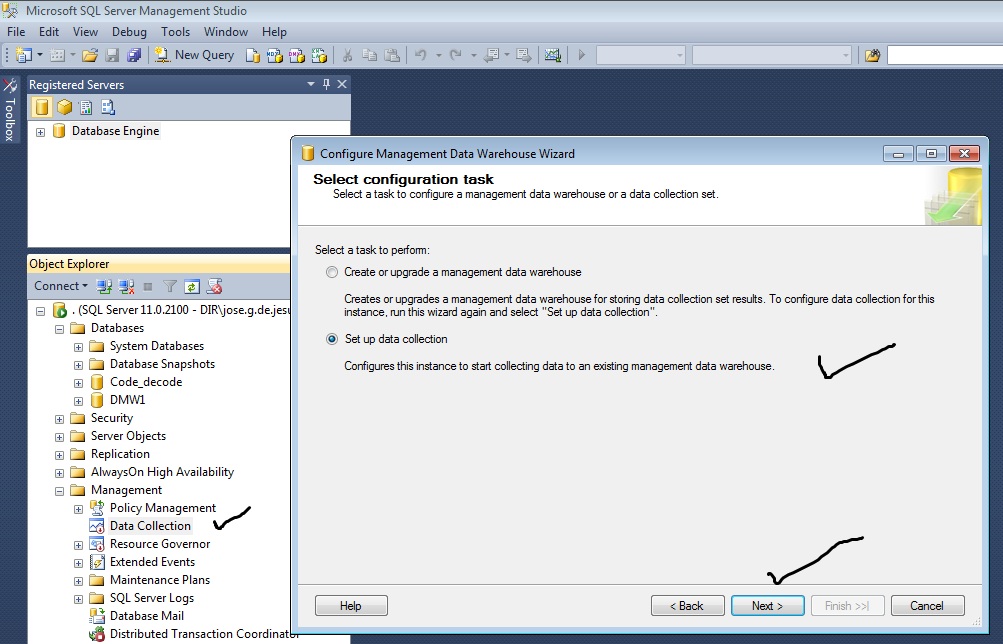Screen dimensions: 1003x644
Task: Select Analysis Services cube icon in Registered Servers
Action: [x=64, y=107]
